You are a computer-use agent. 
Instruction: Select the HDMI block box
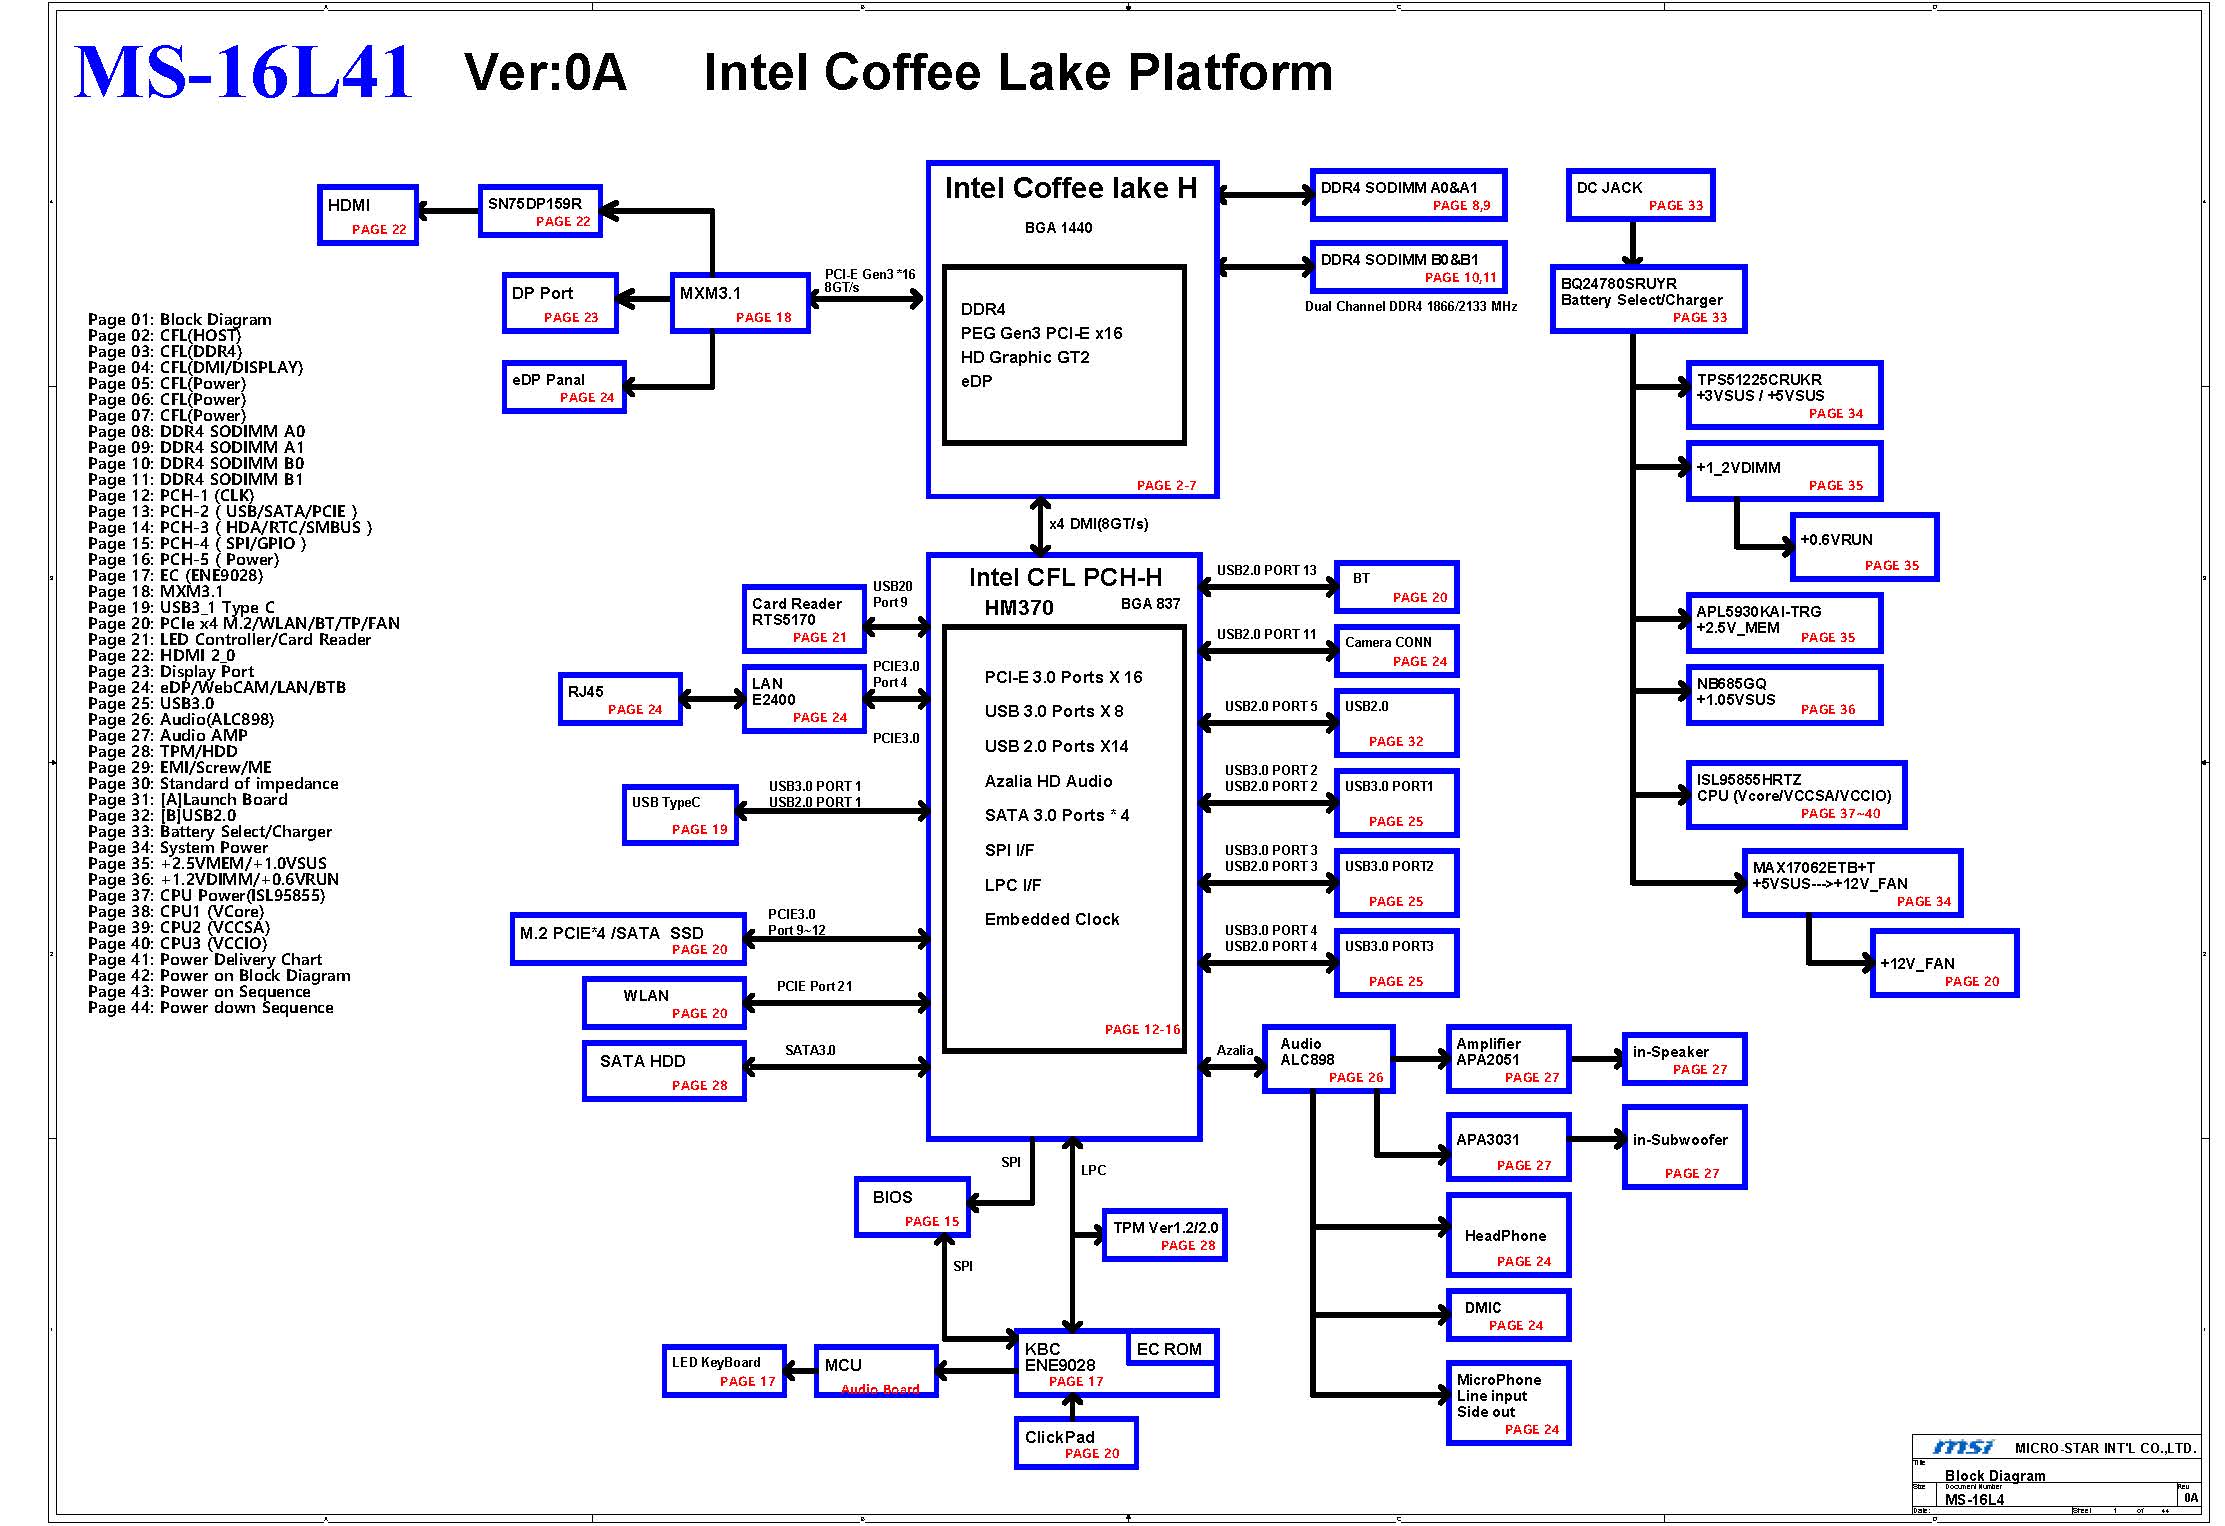(368, 215)
